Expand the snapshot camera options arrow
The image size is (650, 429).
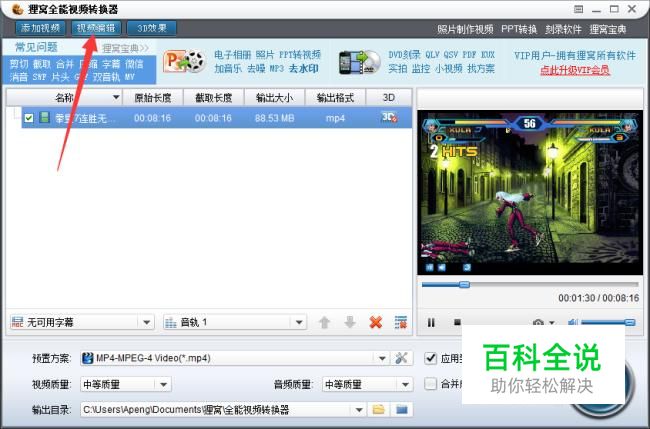(x=552, y=322)
